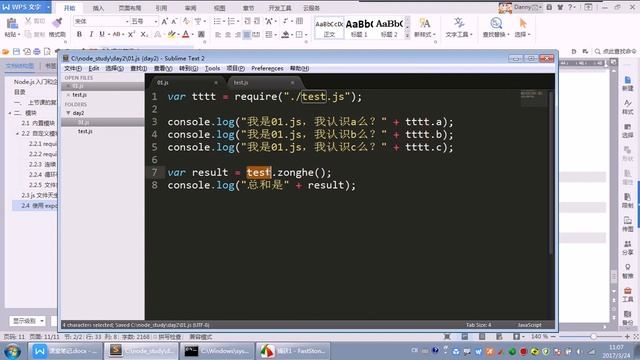Switch to the WPS docx taskbar button
The height and width of the screenshot is (360, 640).
point(65,351)
